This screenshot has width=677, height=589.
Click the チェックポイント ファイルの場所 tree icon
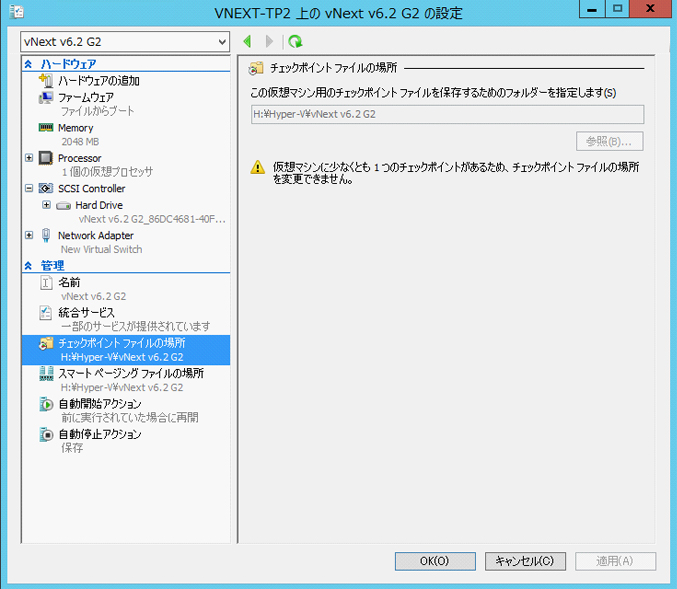[x=46, y=343]
